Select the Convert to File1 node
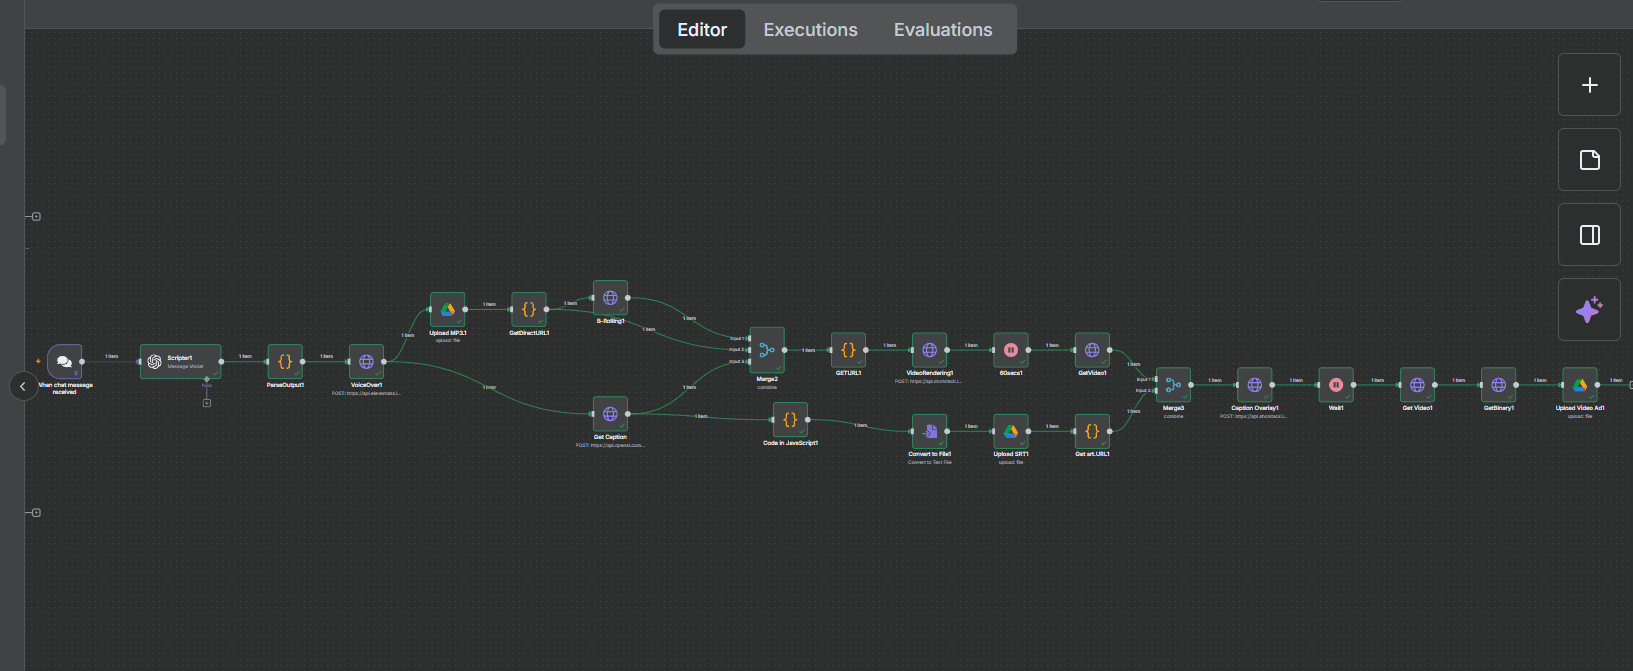The image size is (1633, 671). (930, 431)
